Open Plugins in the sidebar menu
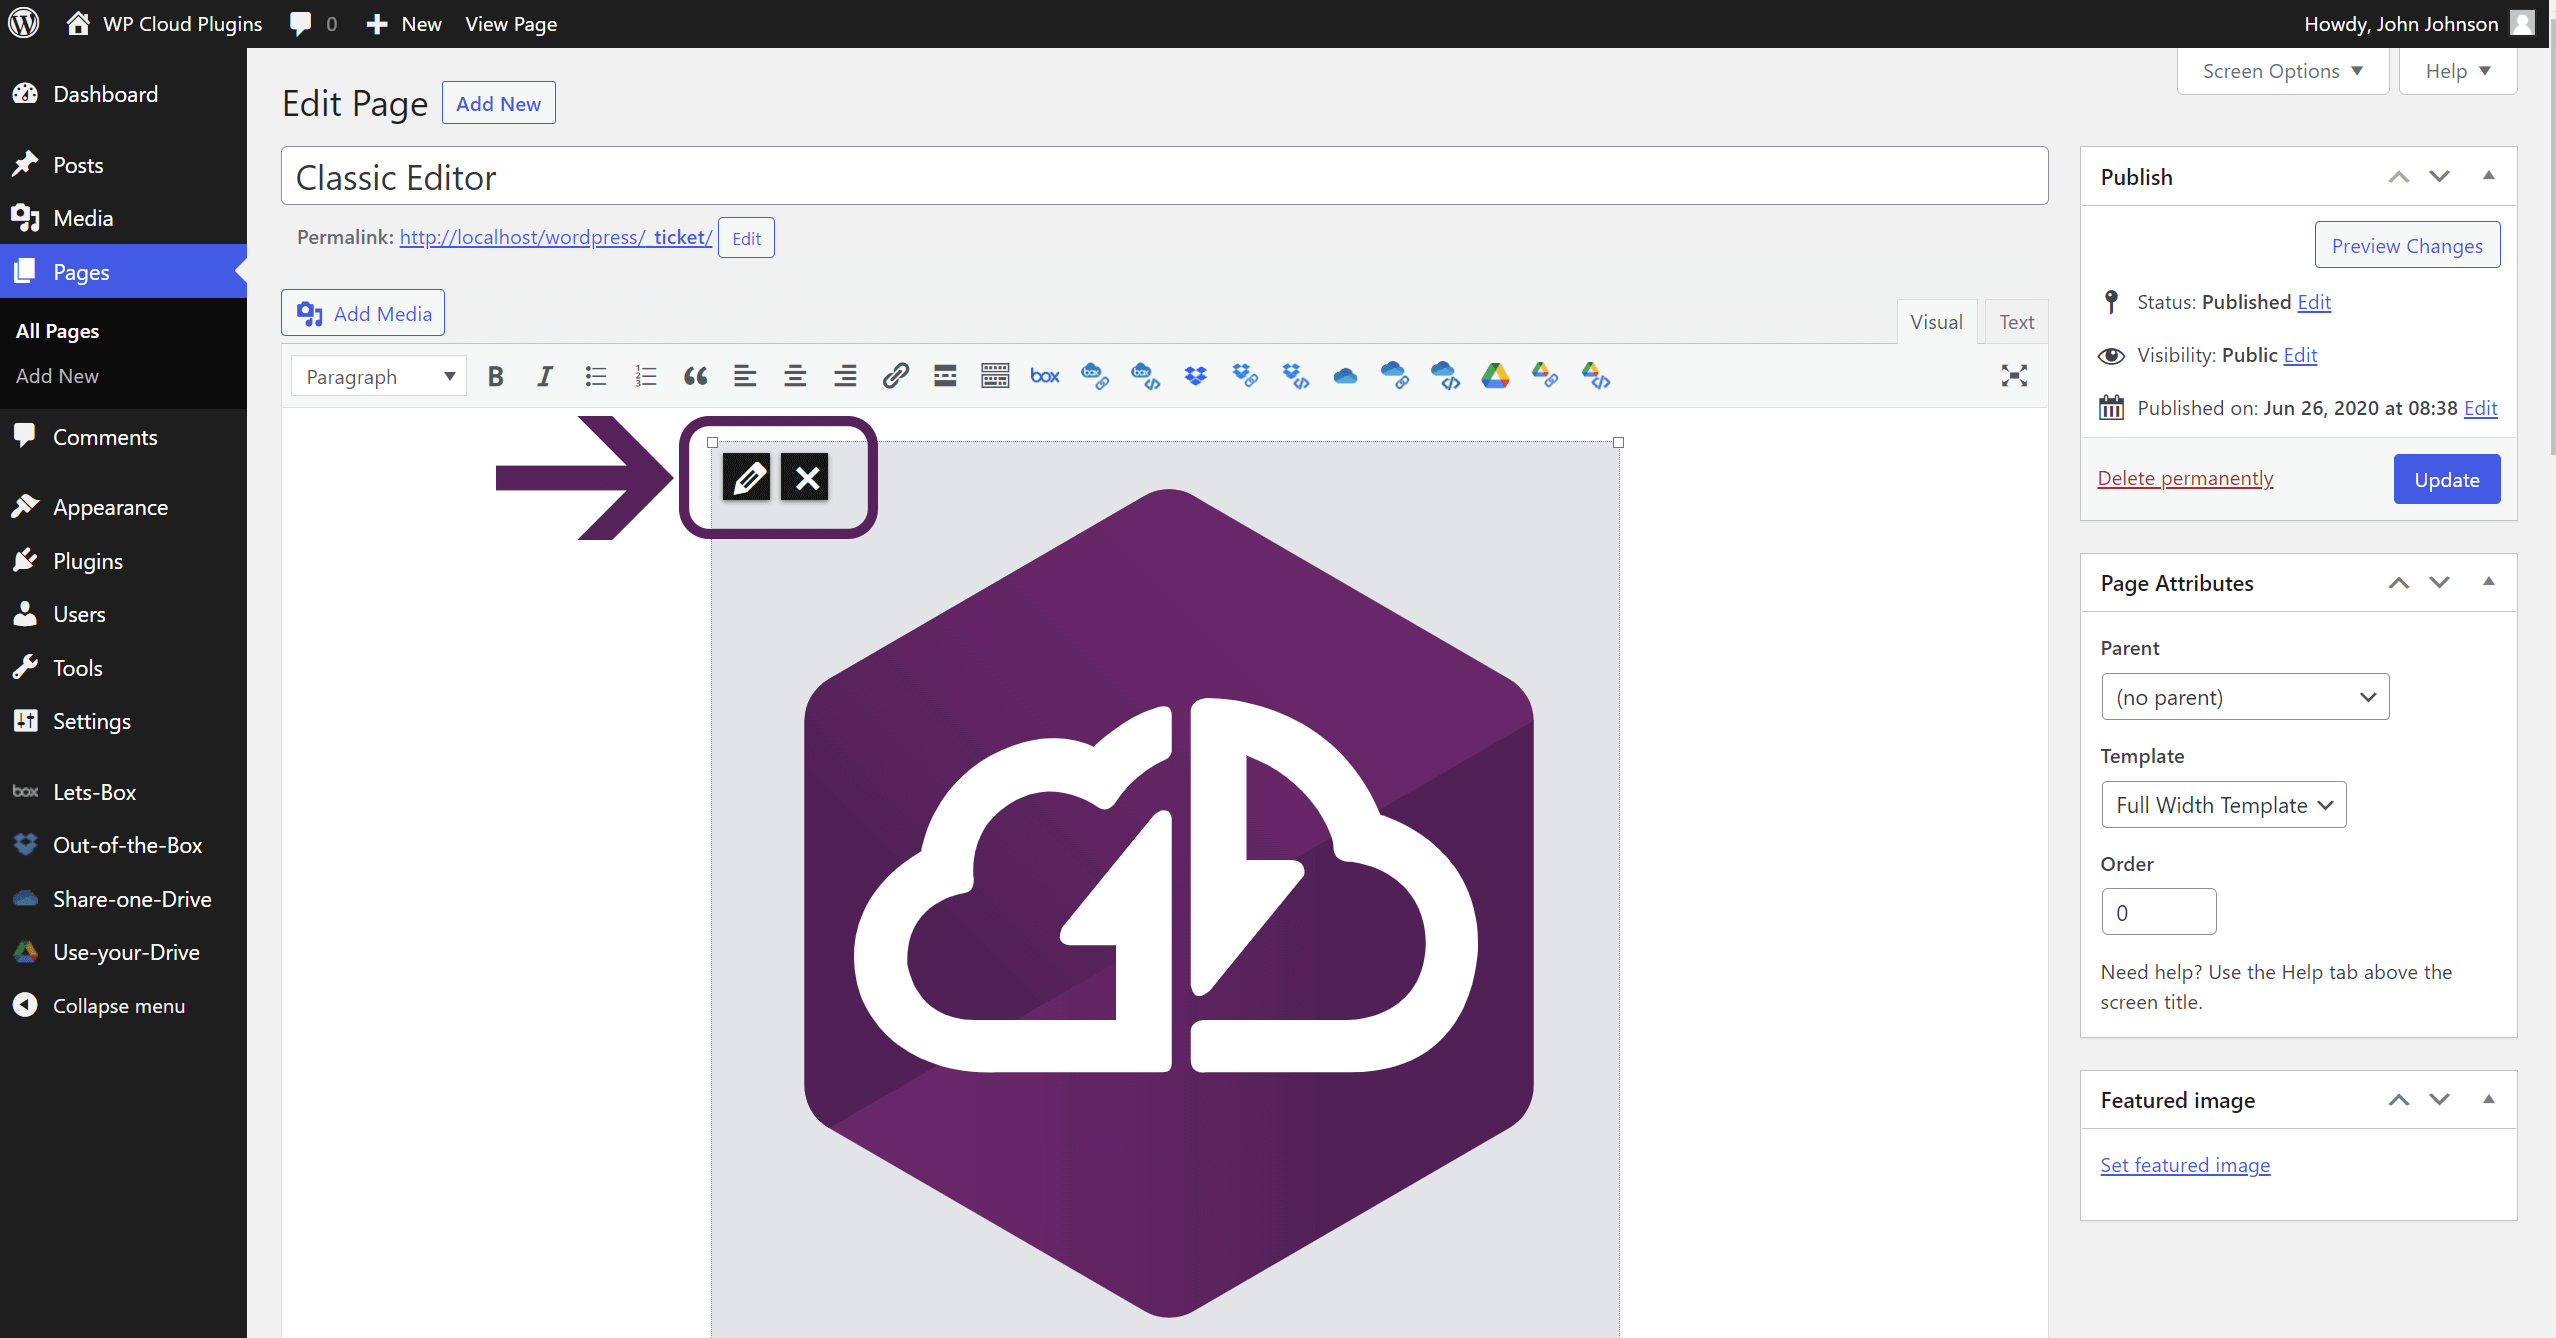Viewport: 2556px width, 1338px height. (x=88, y=561)
